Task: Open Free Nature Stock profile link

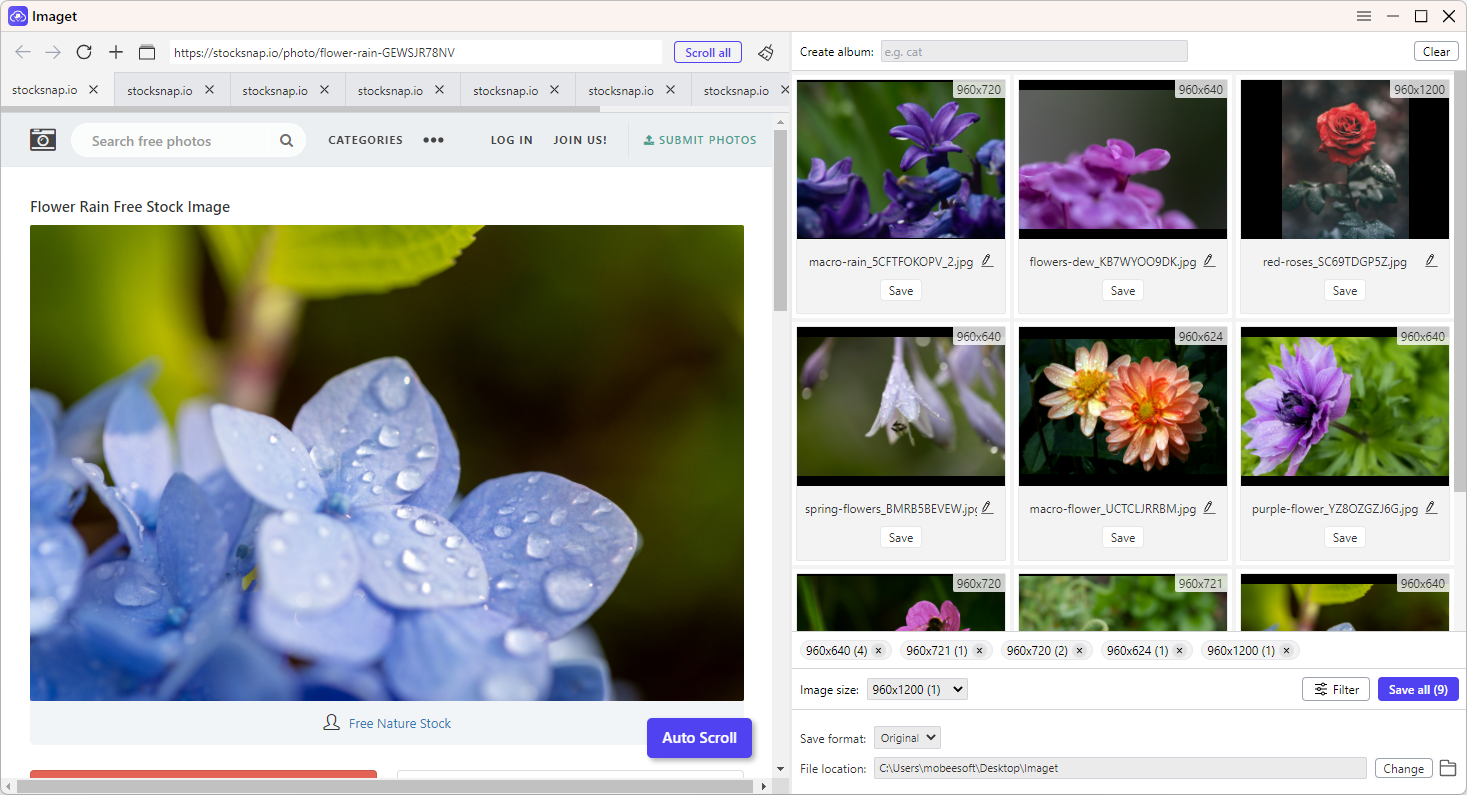Action: 400,723
